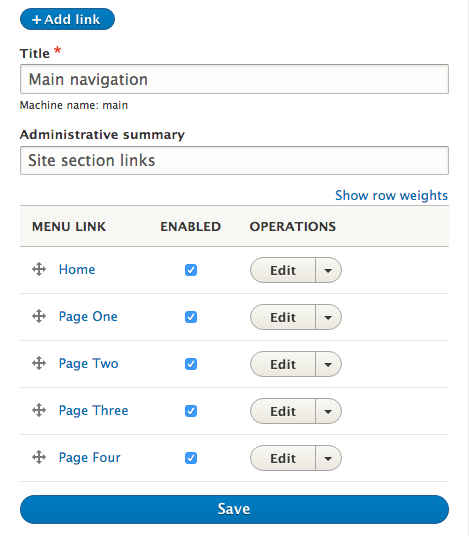
Task: Click into the Administrative summary field
Action: click(x=234, y=160)
